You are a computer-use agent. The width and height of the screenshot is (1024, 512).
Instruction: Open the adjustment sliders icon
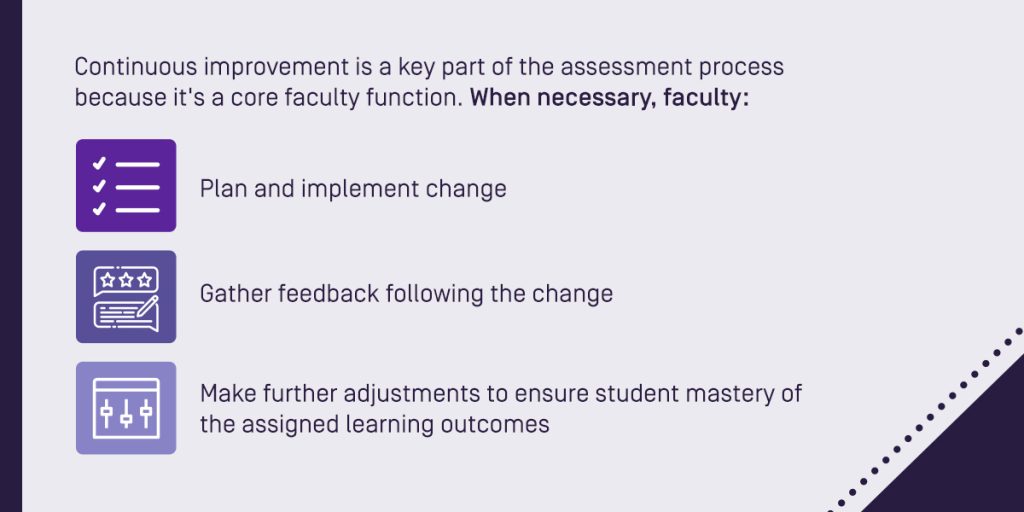(x=126, y=408)
